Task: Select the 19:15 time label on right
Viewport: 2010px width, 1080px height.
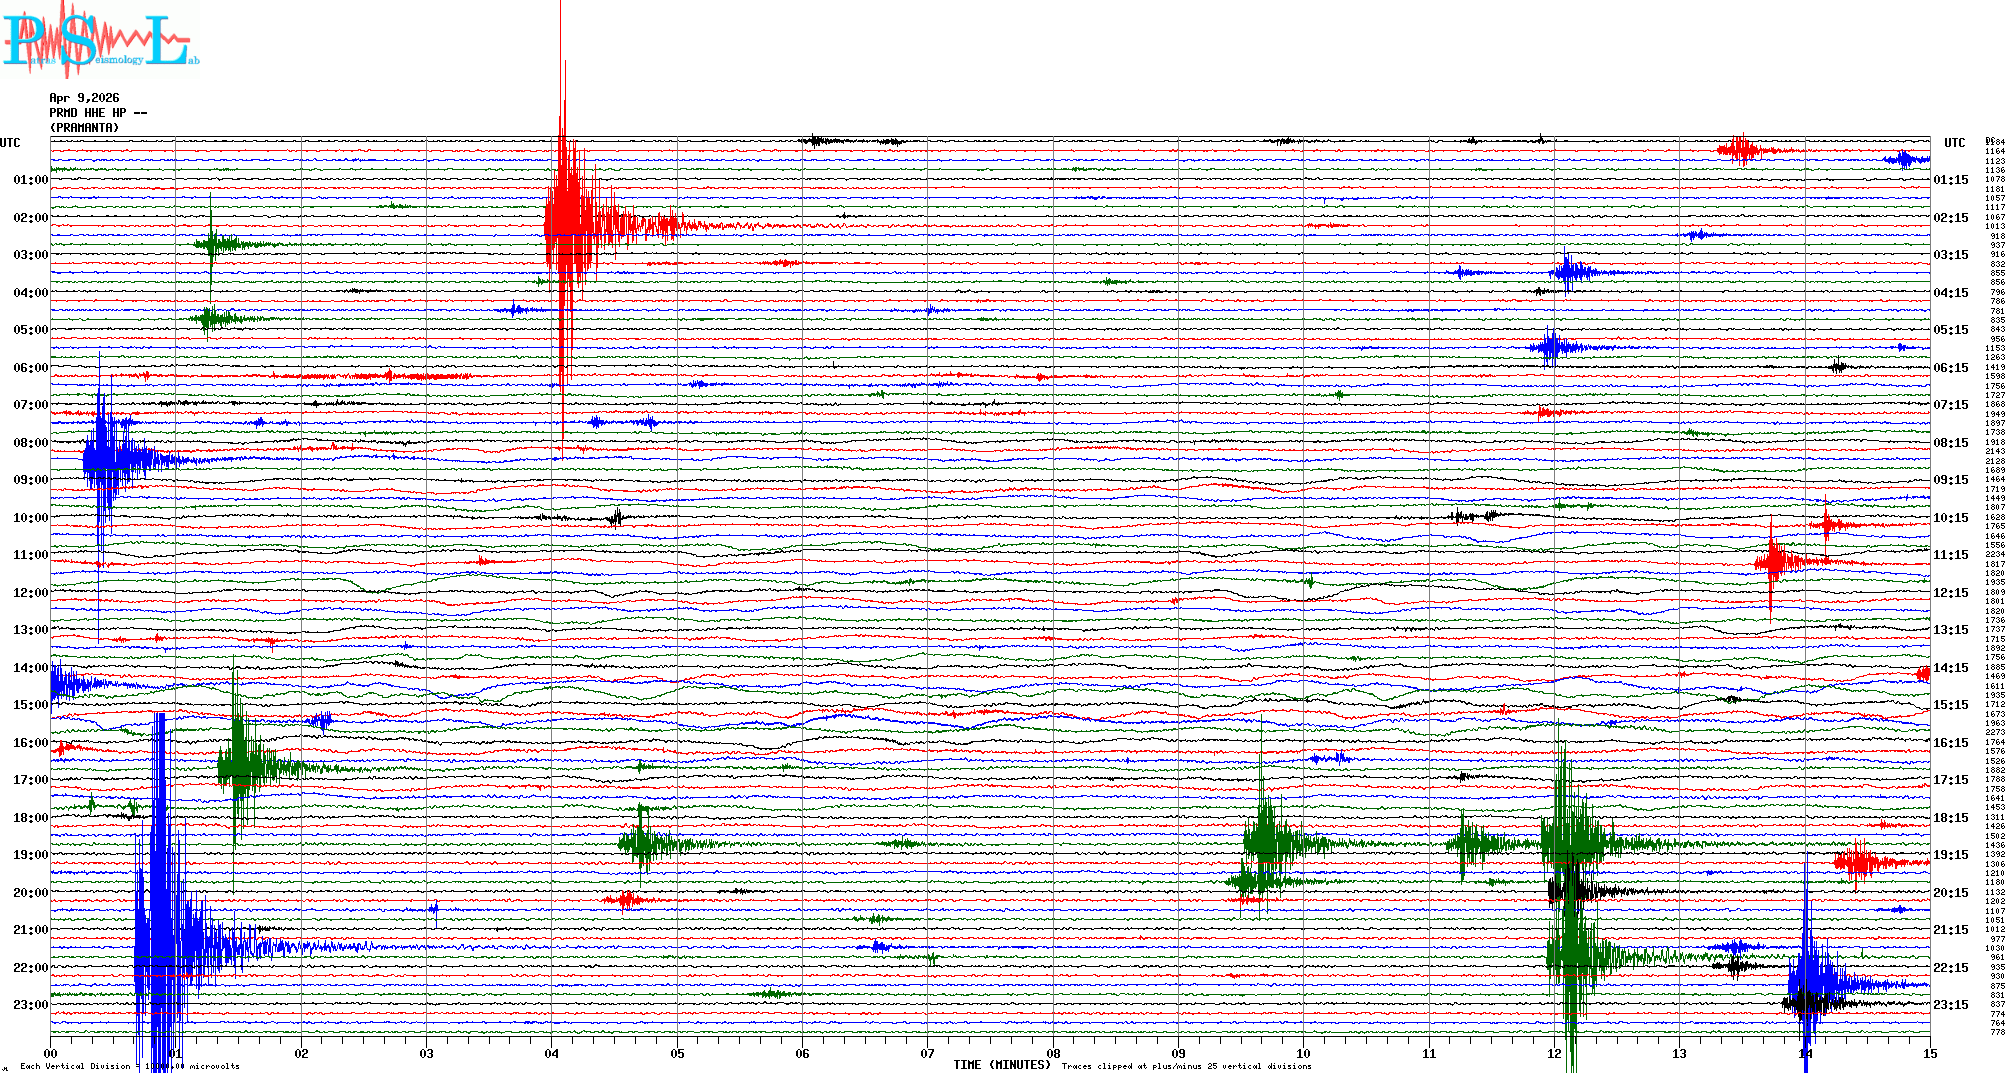Action: click(x=1950, y=855)
